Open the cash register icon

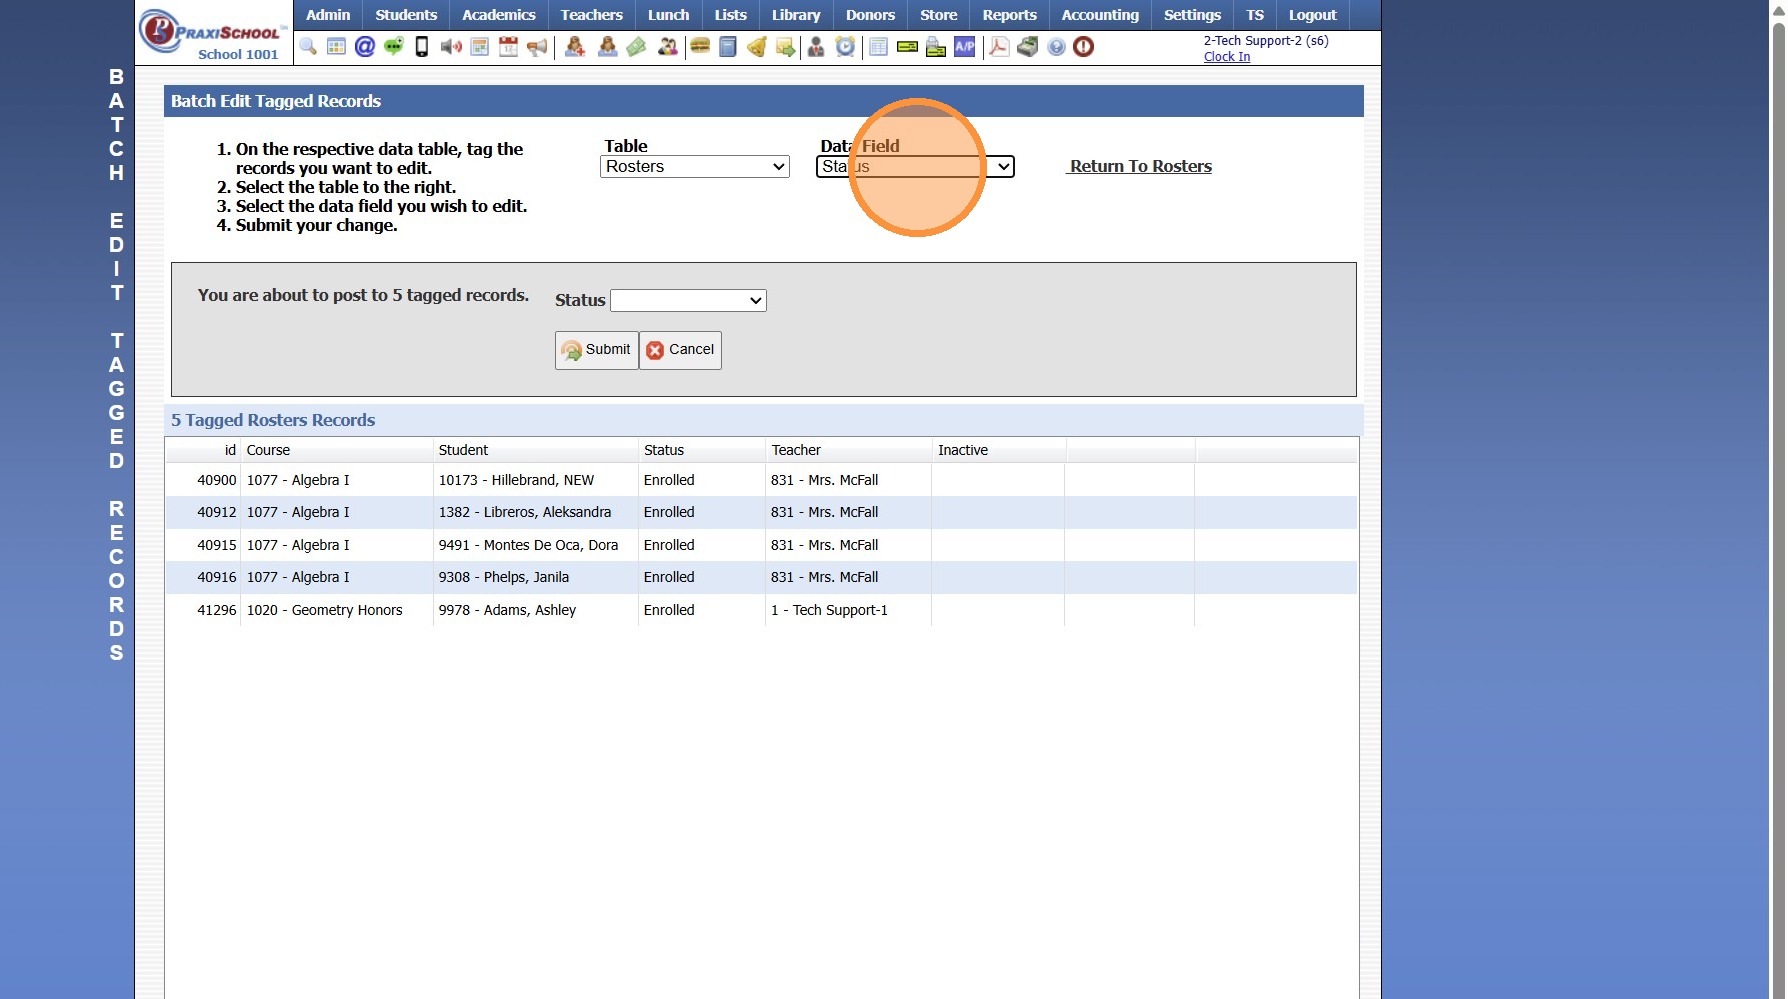click(x=1028, y=47)
